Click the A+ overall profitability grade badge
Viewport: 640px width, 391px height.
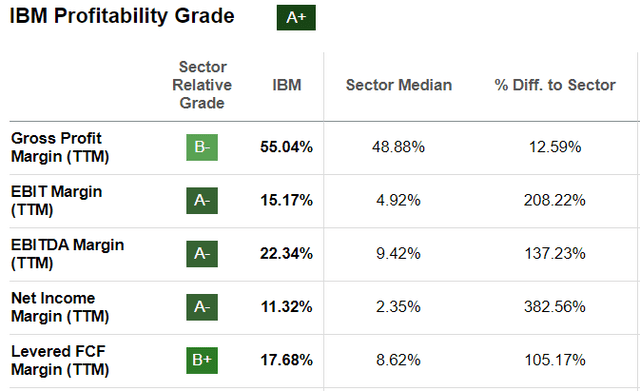(296, 18)
